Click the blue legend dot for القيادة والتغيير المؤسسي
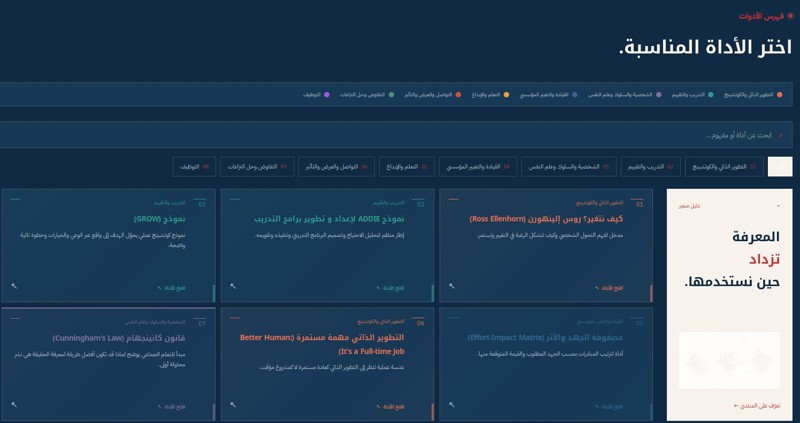The image size is (800, 423). pyautogui.click(x=575, y=95)
